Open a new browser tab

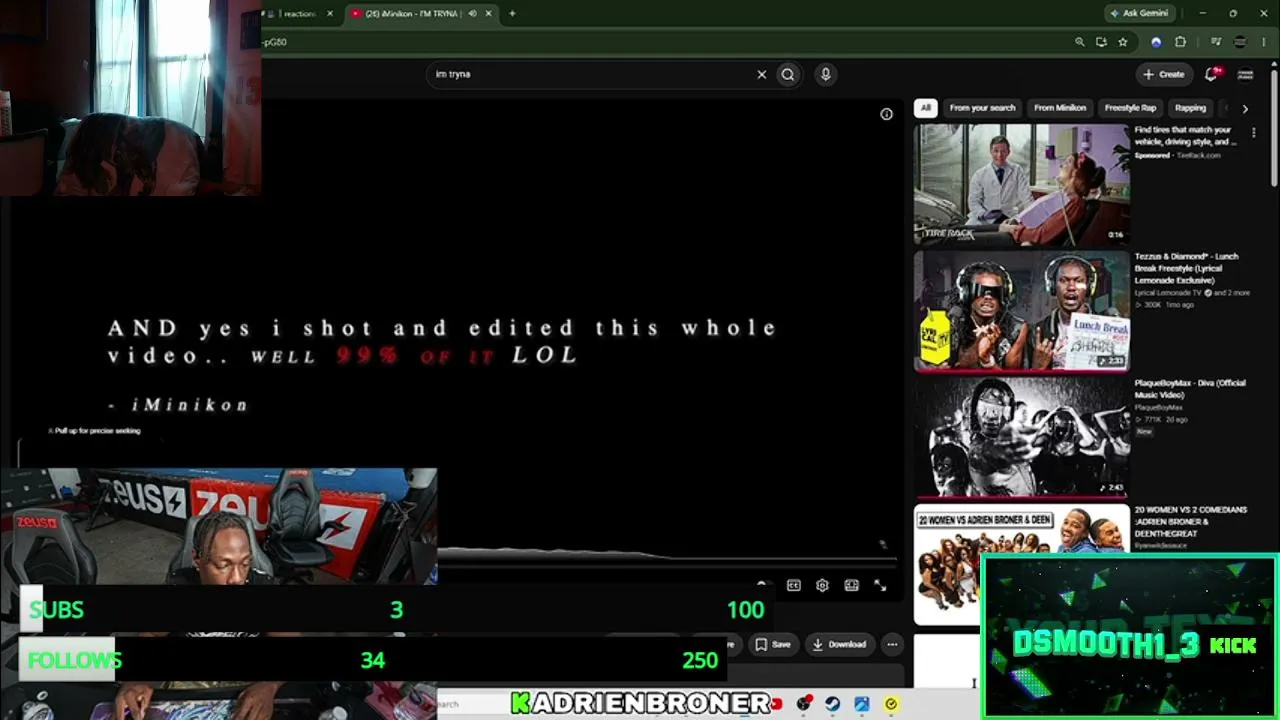coord(512,14)
